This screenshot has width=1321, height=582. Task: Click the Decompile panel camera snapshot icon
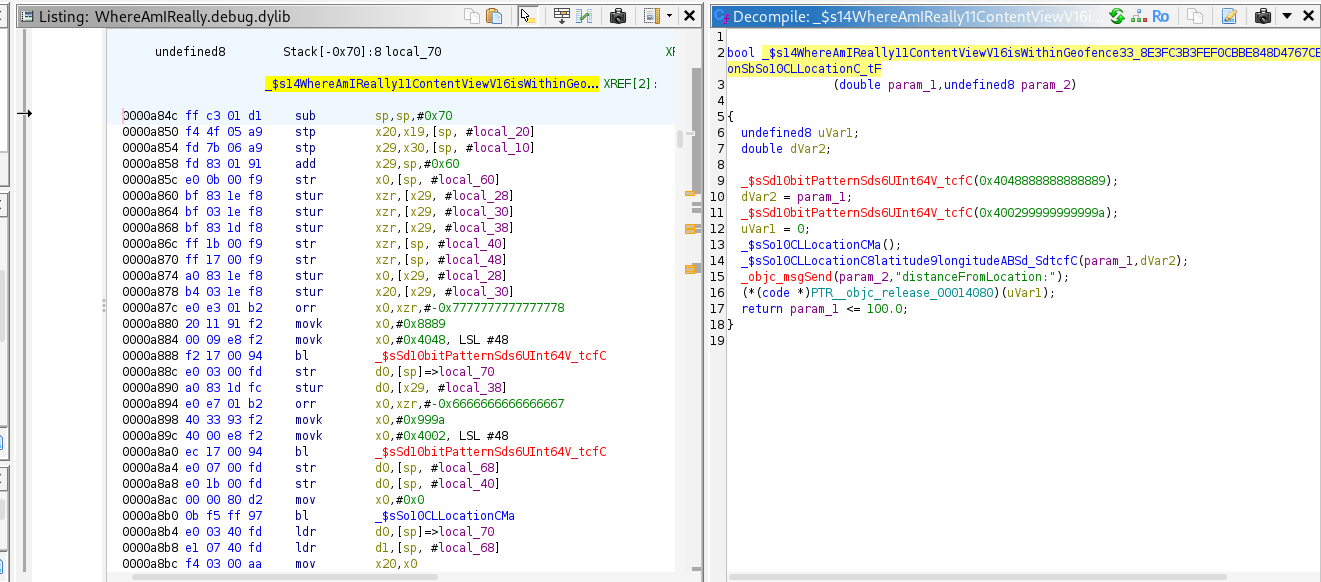click(x=1263, y=16)
